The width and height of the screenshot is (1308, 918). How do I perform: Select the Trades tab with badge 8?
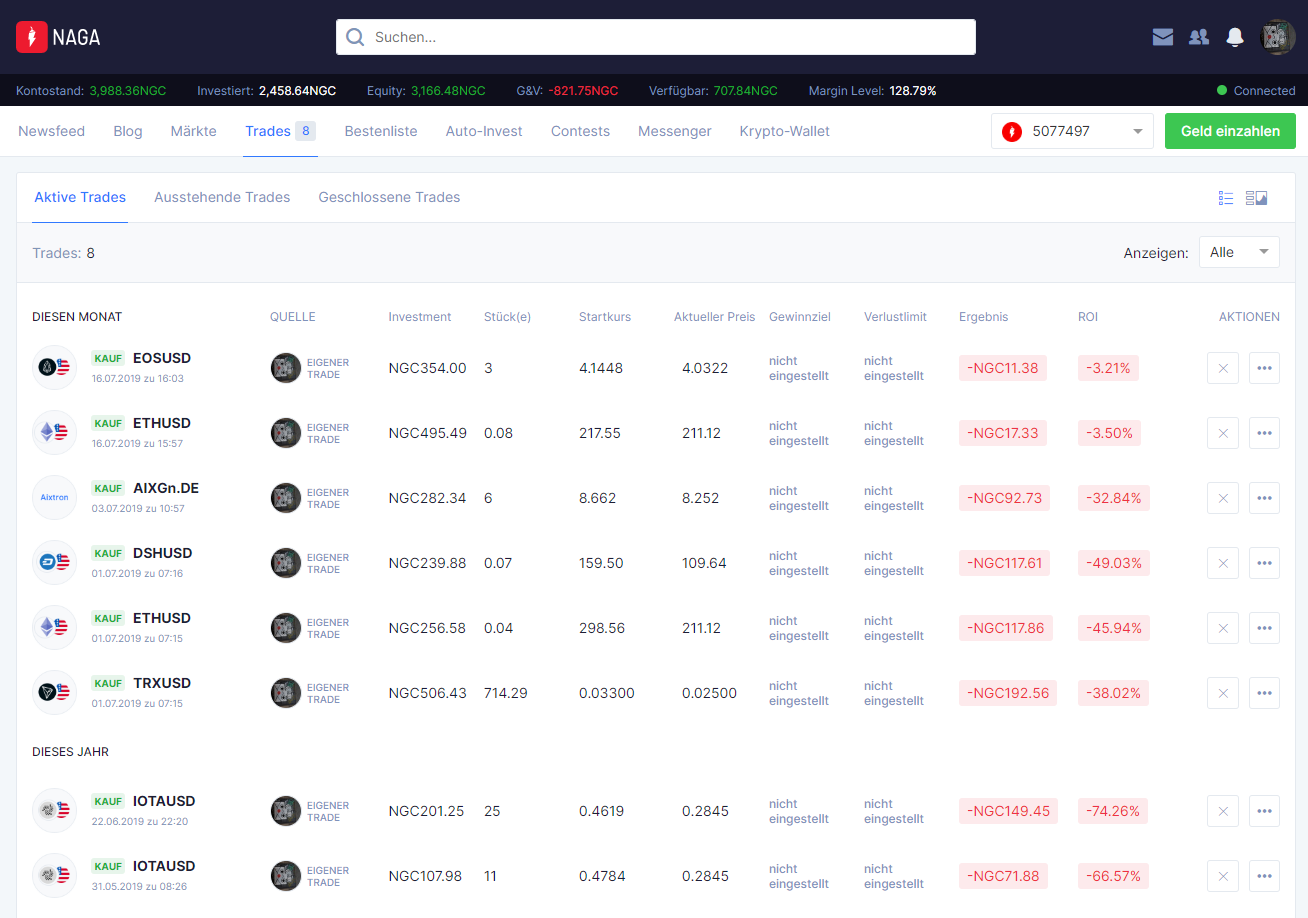281,131
